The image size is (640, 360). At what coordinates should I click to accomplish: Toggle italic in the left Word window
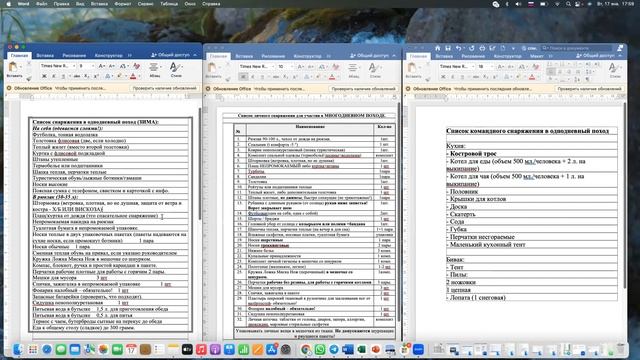[53, 76]
